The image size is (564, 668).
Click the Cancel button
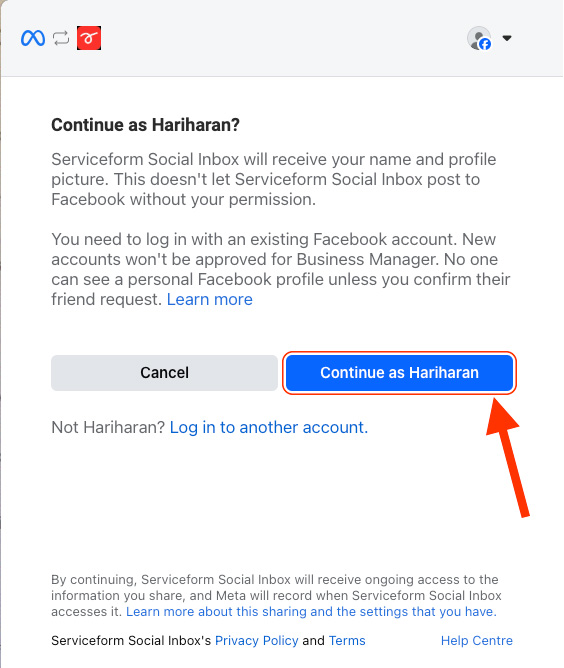[164, 373]
